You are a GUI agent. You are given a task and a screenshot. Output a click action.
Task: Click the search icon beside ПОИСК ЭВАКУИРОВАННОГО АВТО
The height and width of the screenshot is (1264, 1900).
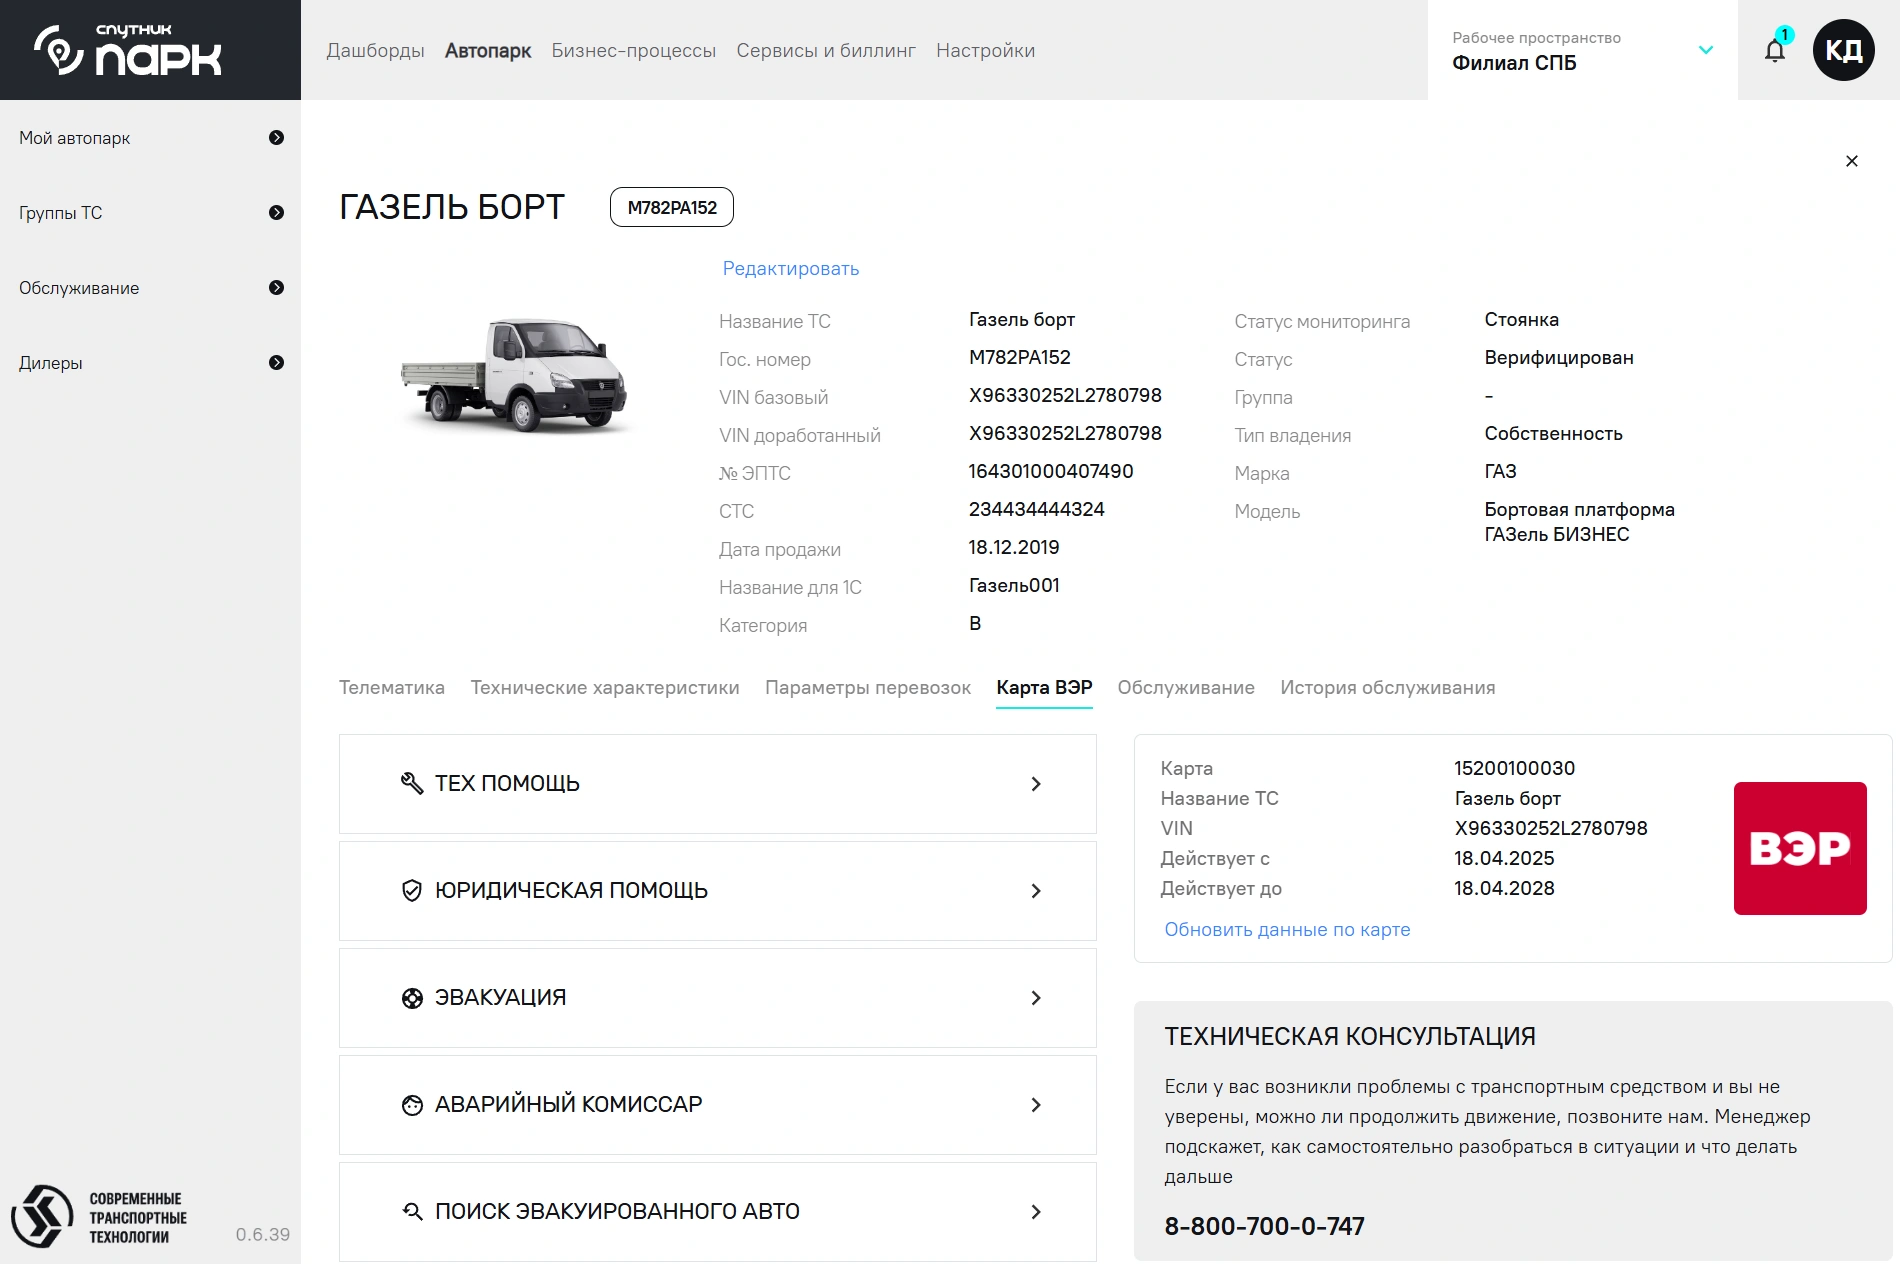coord(412,1211)
